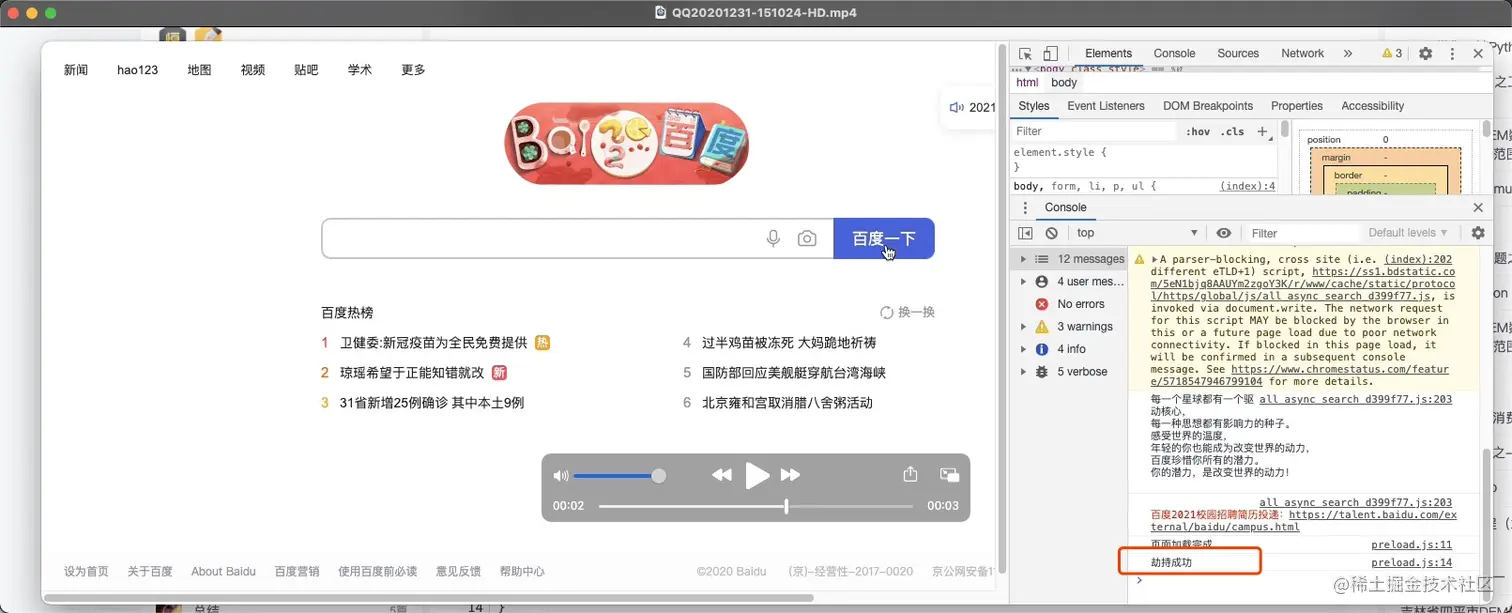Image resolution: width=1512 pixels, height=613 pixels.
Task: Click the video timeline progress bar
Action: point(757,506)
